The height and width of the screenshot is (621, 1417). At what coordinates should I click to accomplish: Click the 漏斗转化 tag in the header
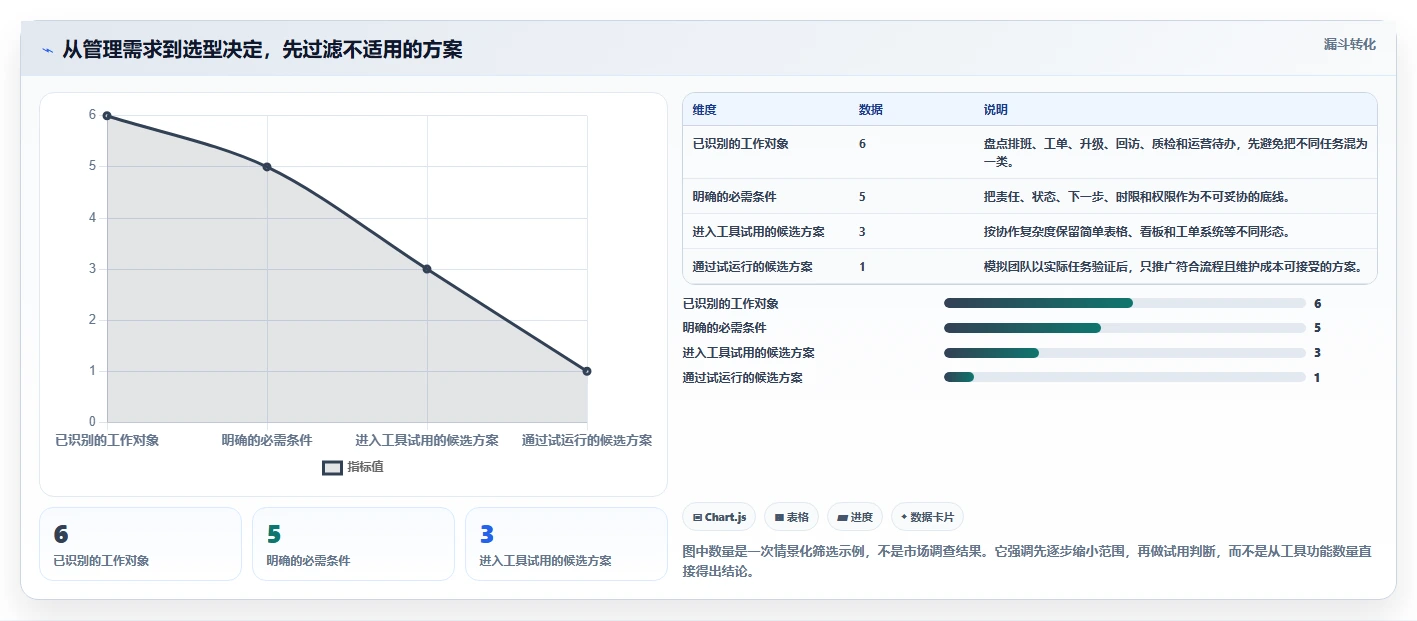1349,44
